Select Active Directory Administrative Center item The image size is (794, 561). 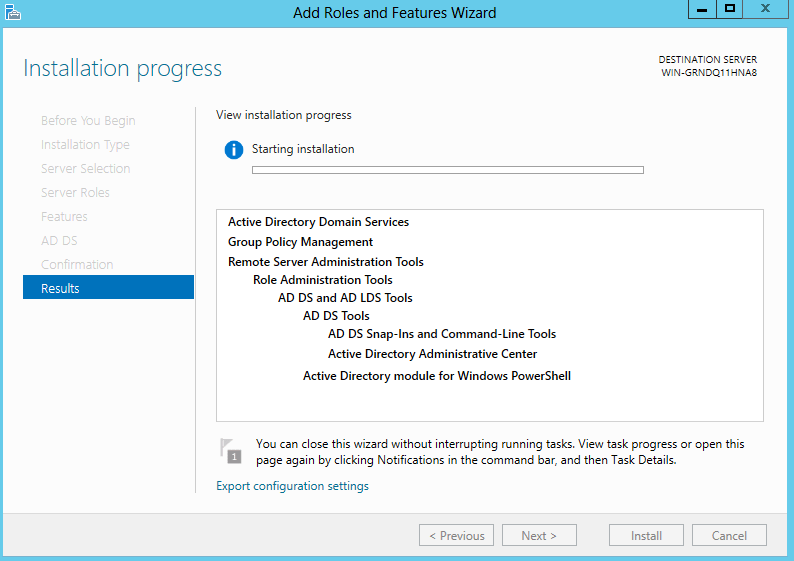pos(432,354)
